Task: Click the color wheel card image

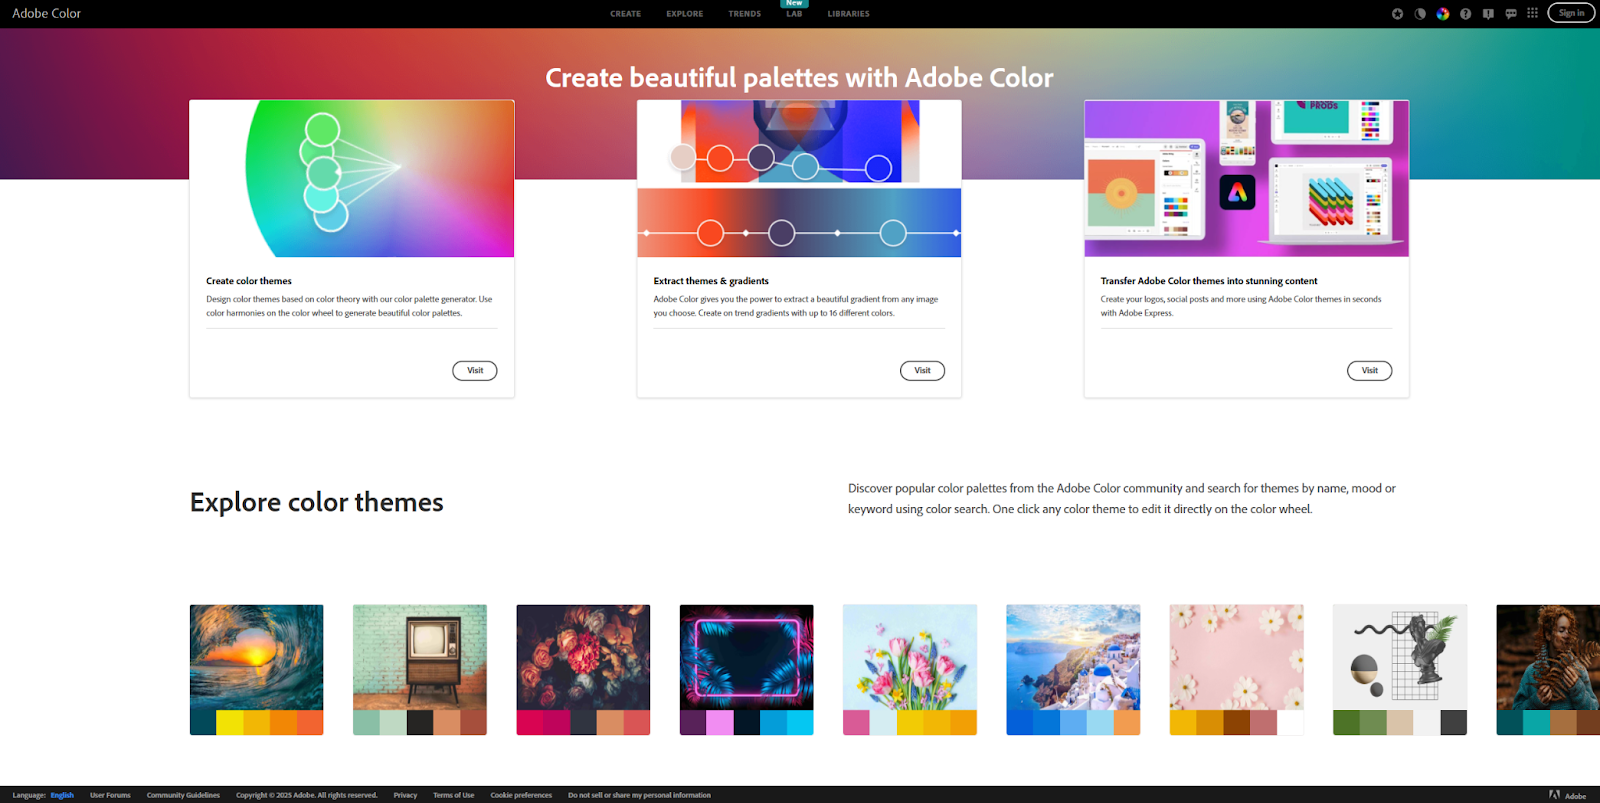Action: tap(352, 178)
